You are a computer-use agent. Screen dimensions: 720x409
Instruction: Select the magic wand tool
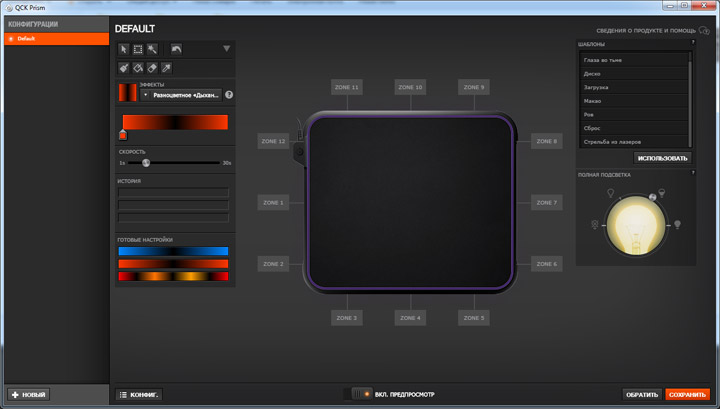click(x=152, y=49)
